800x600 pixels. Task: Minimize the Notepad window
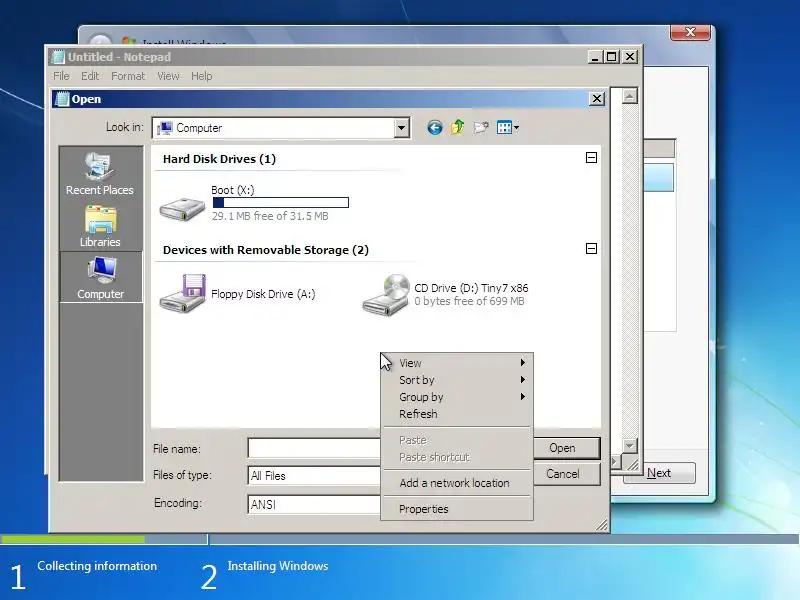pos(595,57)
